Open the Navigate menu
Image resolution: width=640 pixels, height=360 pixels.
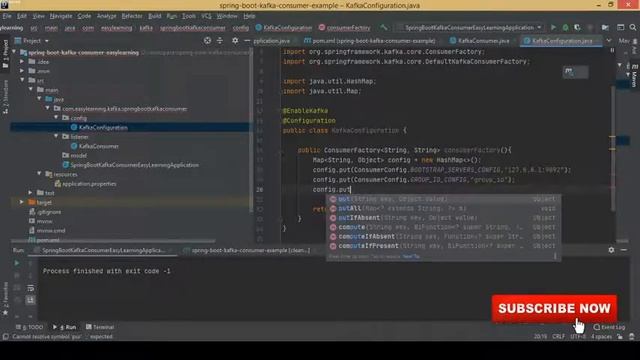[61, 16]
